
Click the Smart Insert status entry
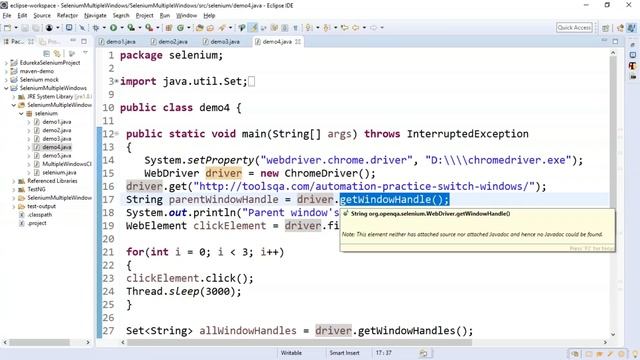coord(344,353)
